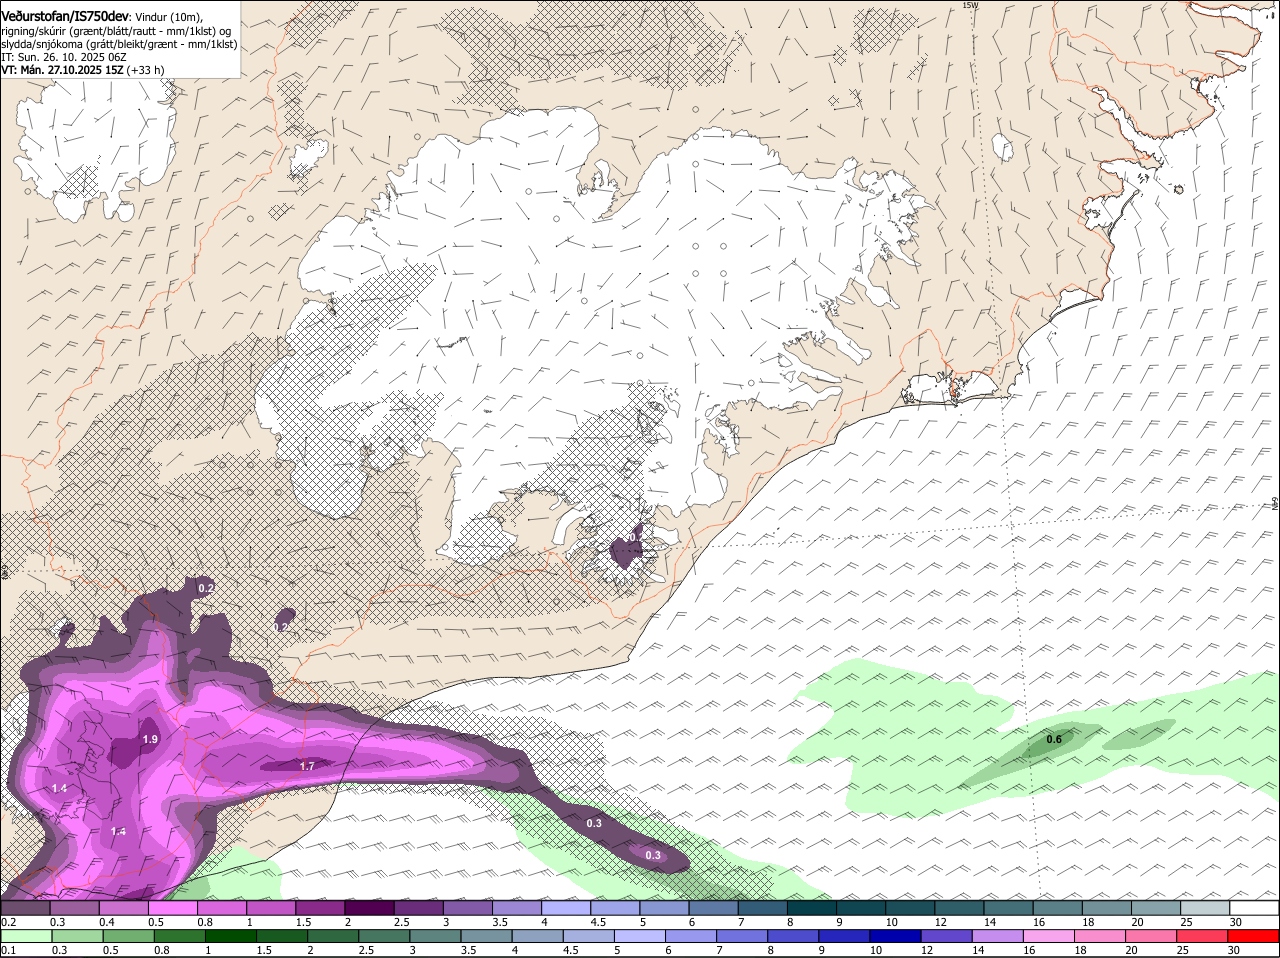Select the upper legend swatch between 18 and 20
The image size is (1280, 958).
(1106, 907)
